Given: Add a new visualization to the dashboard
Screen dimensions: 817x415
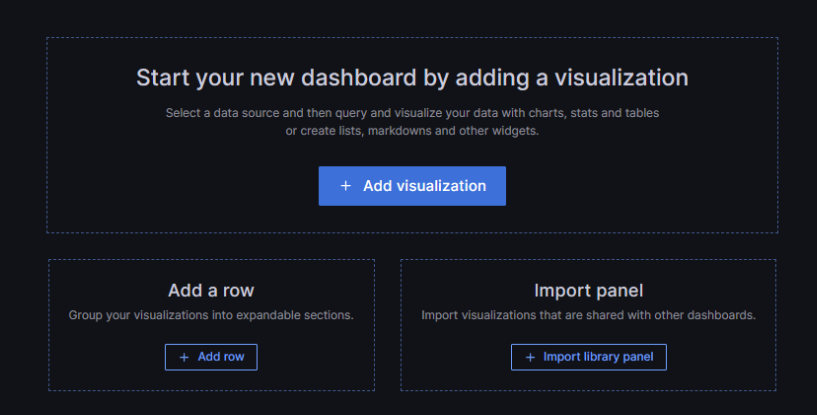Looking at the screenshot, I should 412,186.
